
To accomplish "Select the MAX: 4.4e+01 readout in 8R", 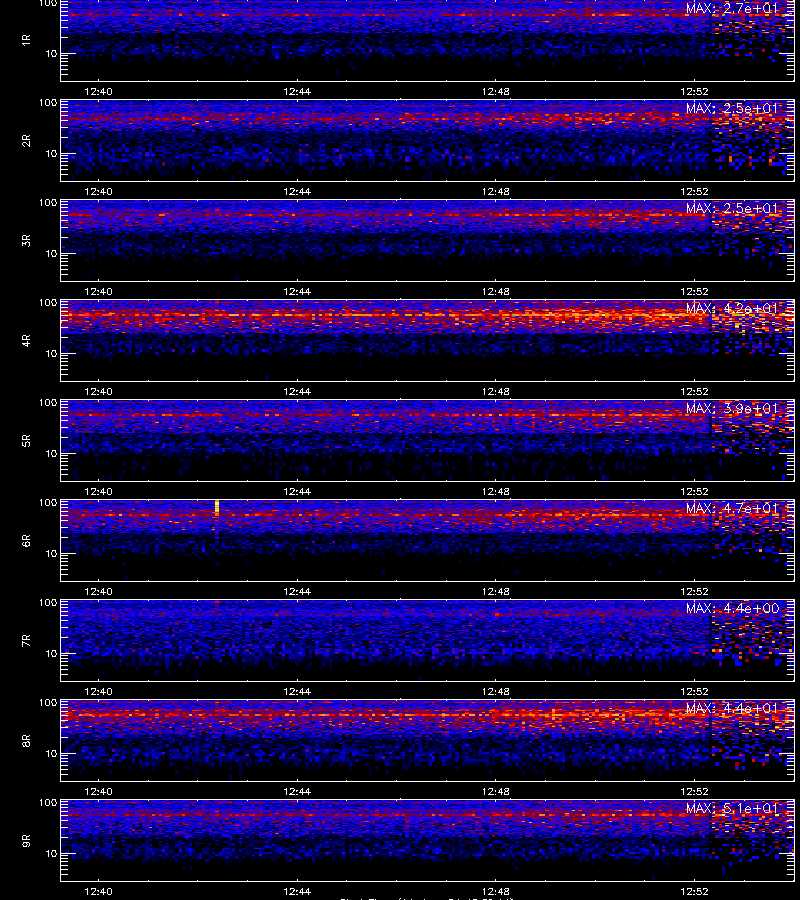I will [x=732, y=708].
